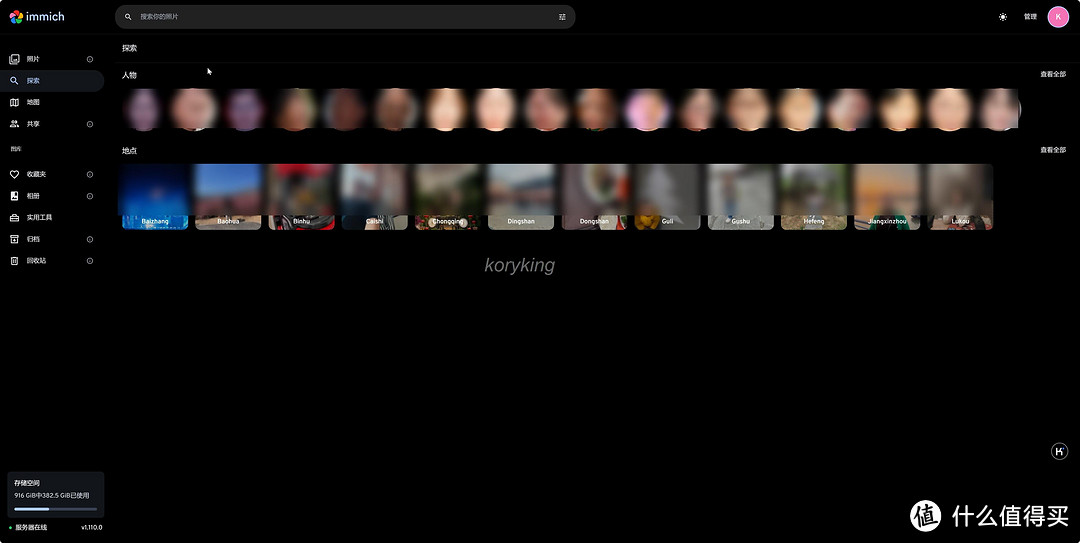The height and width of the screenshot is (543, 1080).
Task: Open the Hefeng place thumbnail
Action: tap(813, 196)
